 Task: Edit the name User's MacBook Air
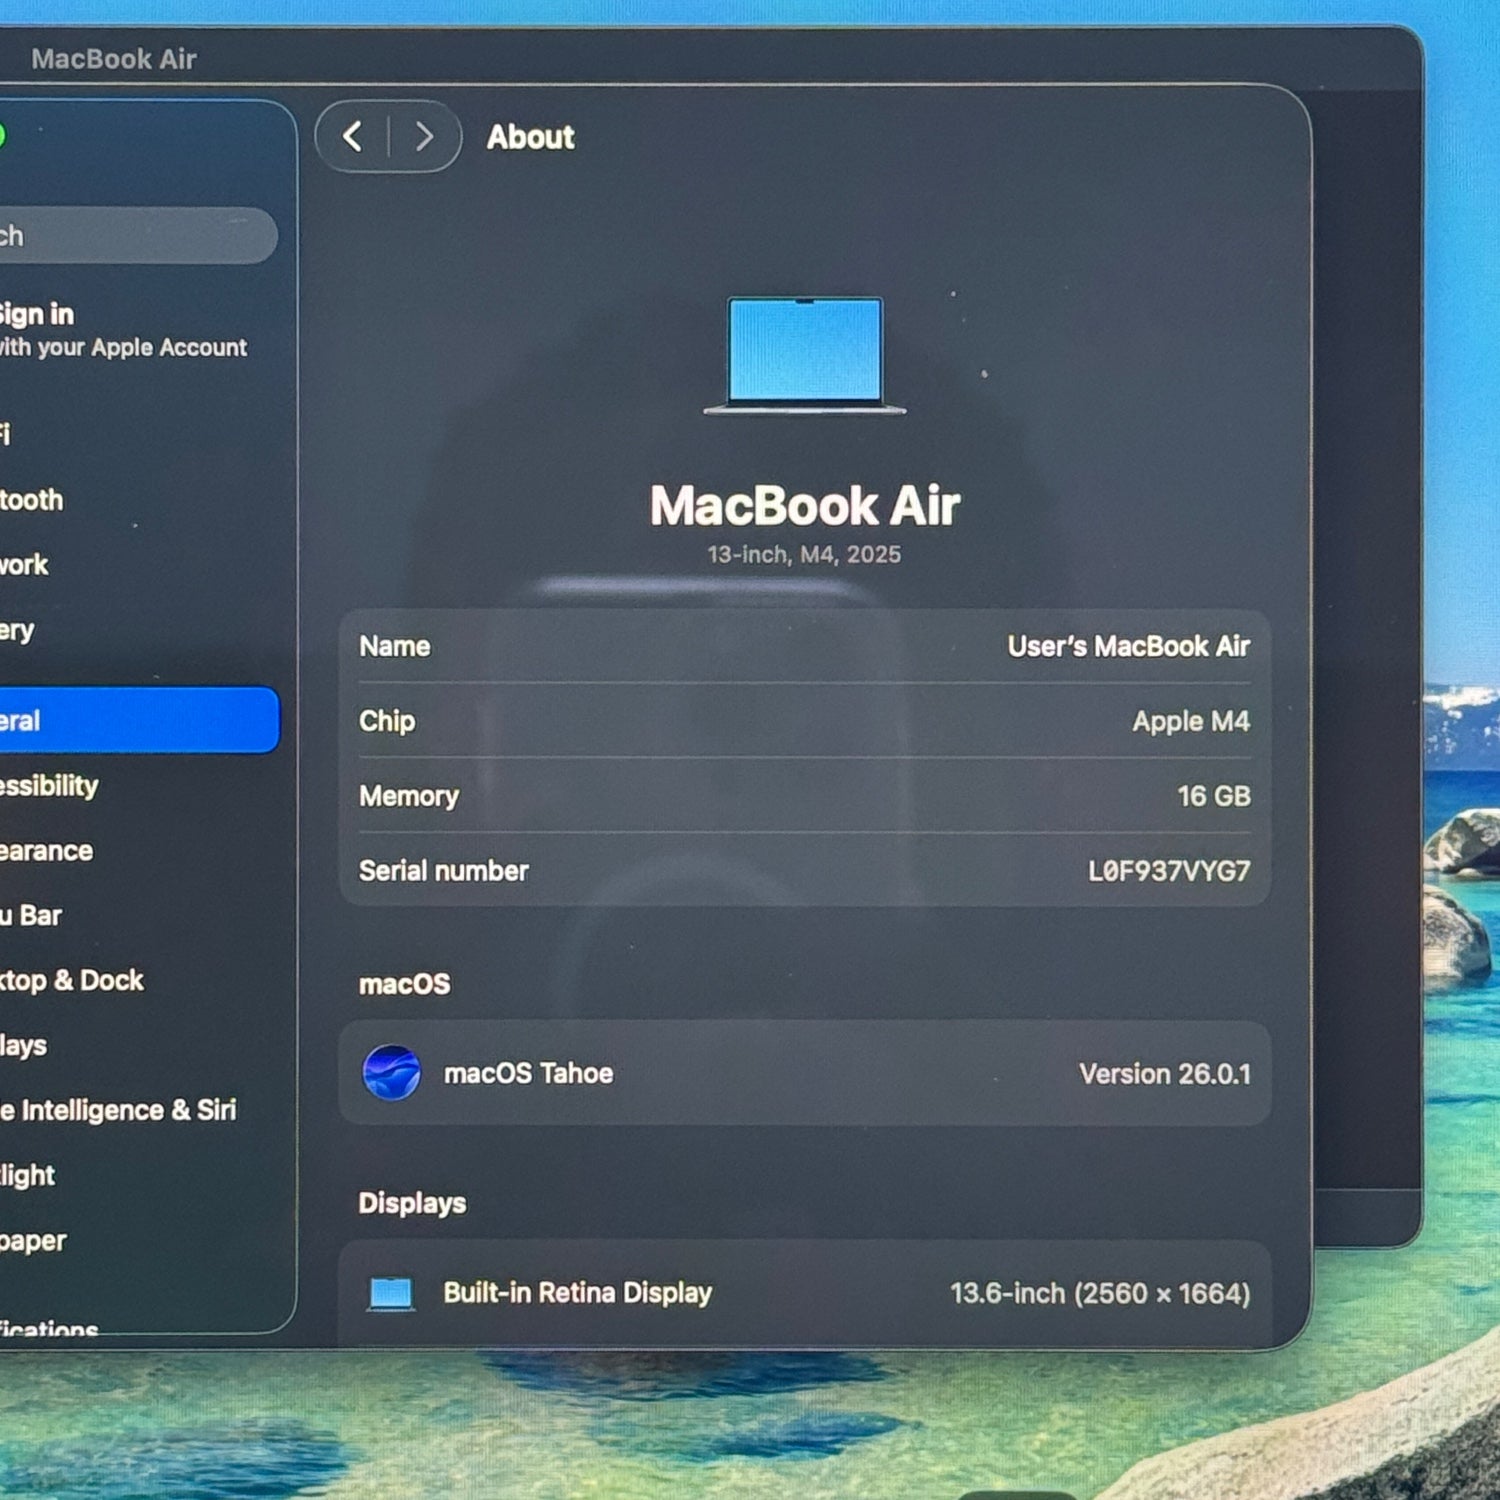click(x=1127, y=647)
